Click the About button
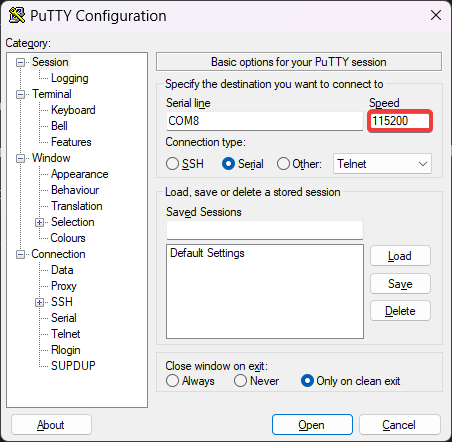 point(51,425)
